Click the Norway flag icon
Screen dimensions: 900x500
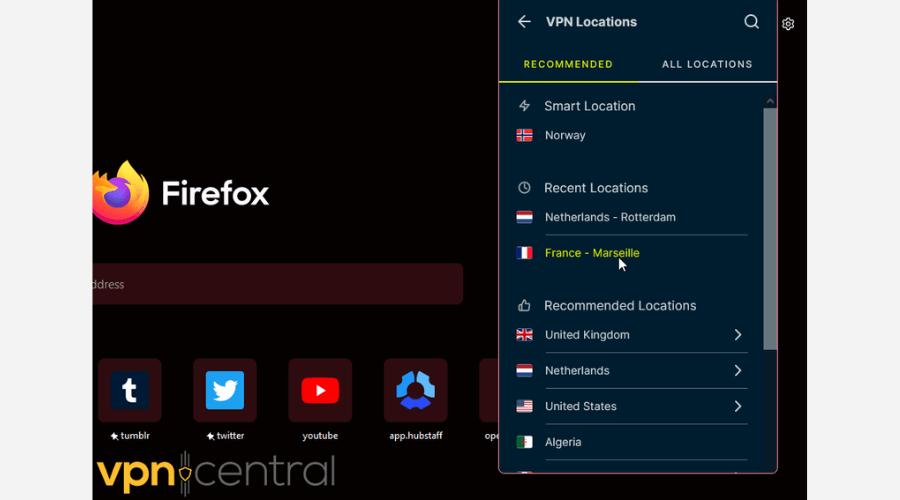pyautogui.click(x=524, y=135)
